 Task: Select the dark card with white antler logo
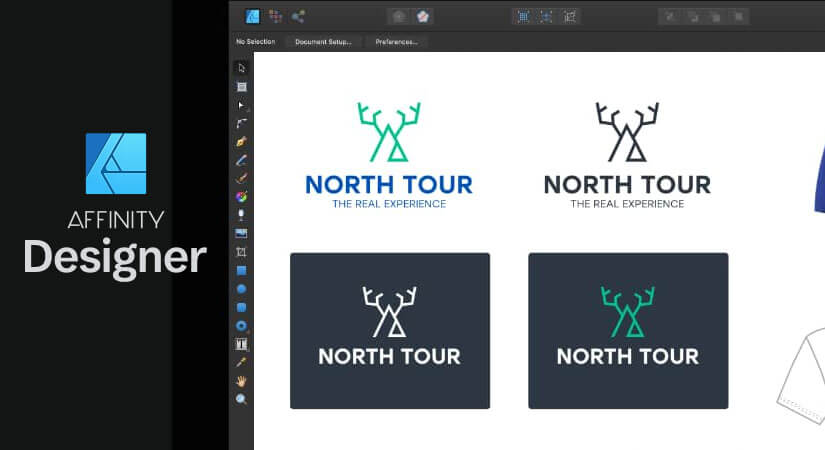390,331
